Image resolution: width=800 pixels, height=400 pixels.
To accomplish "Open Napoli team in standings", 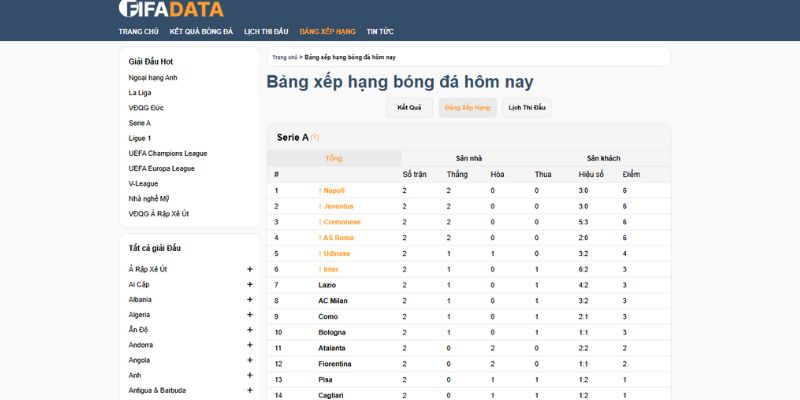I will point(334,190).
